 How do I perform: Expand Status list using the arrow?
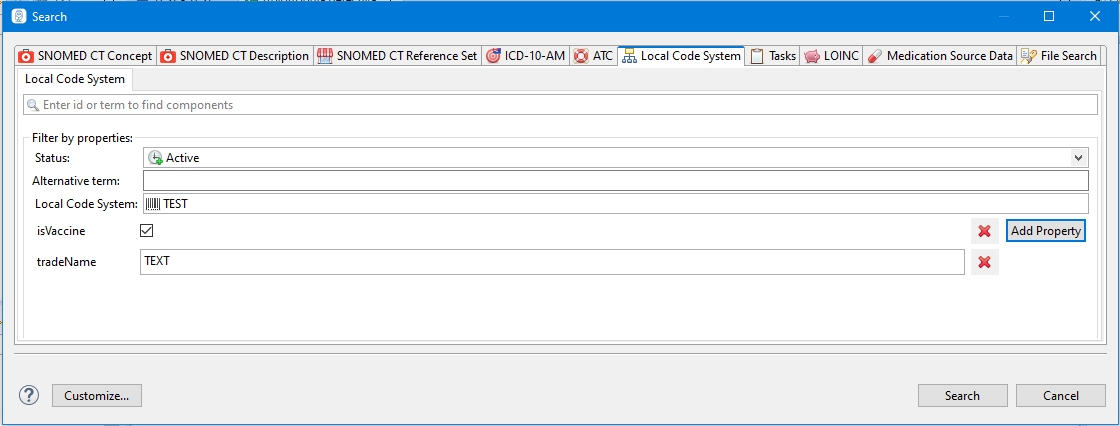pos(1078,157)
